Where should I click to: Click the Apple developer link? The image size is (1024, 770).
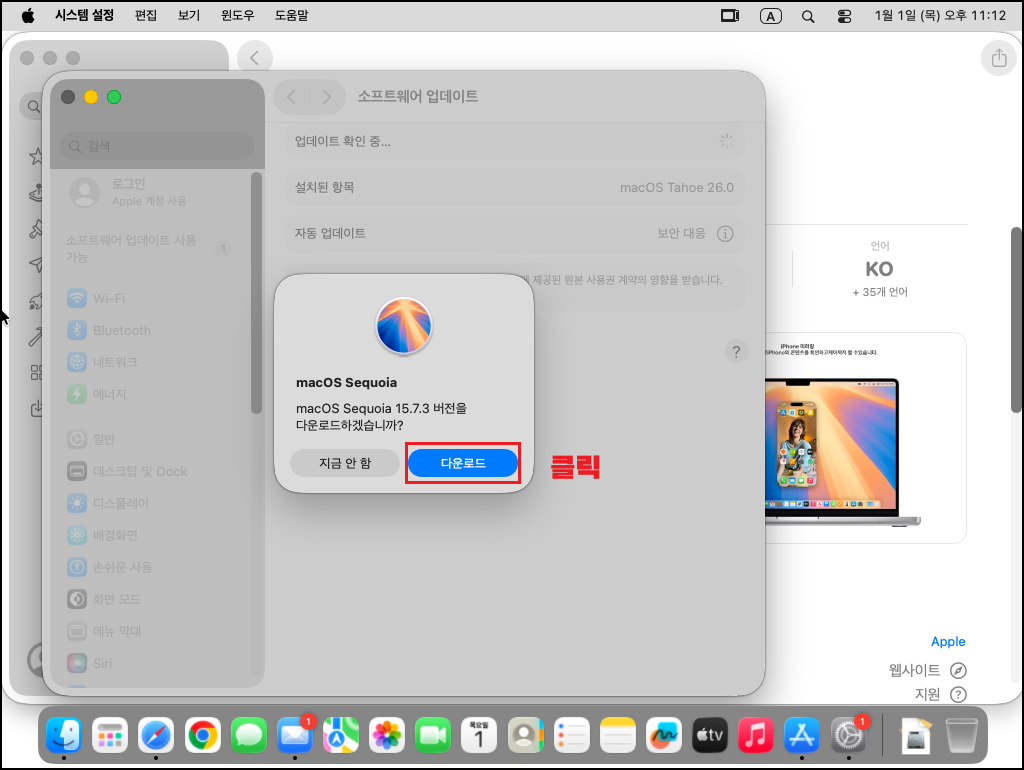point(948,641)
